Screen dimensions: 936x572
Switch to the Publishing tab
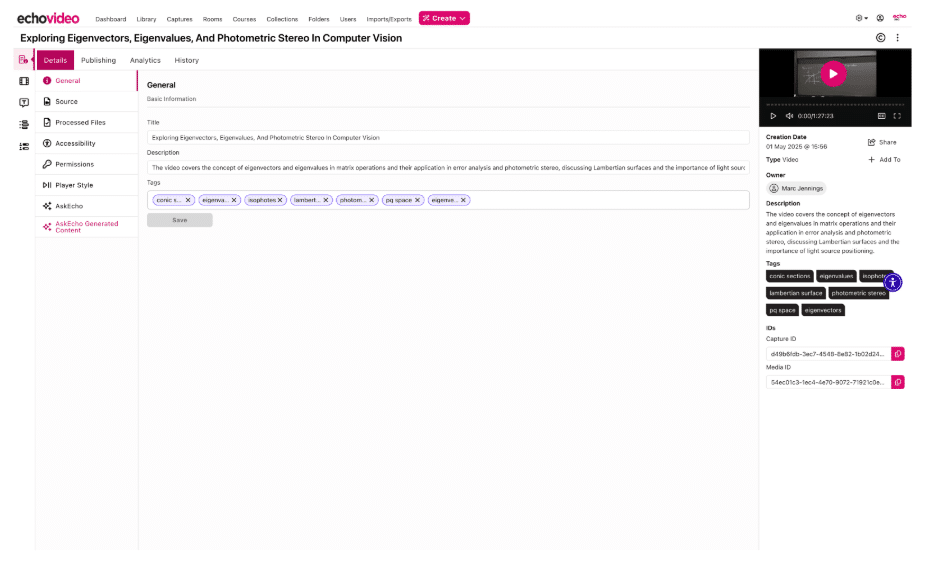[x=98, y=60]
